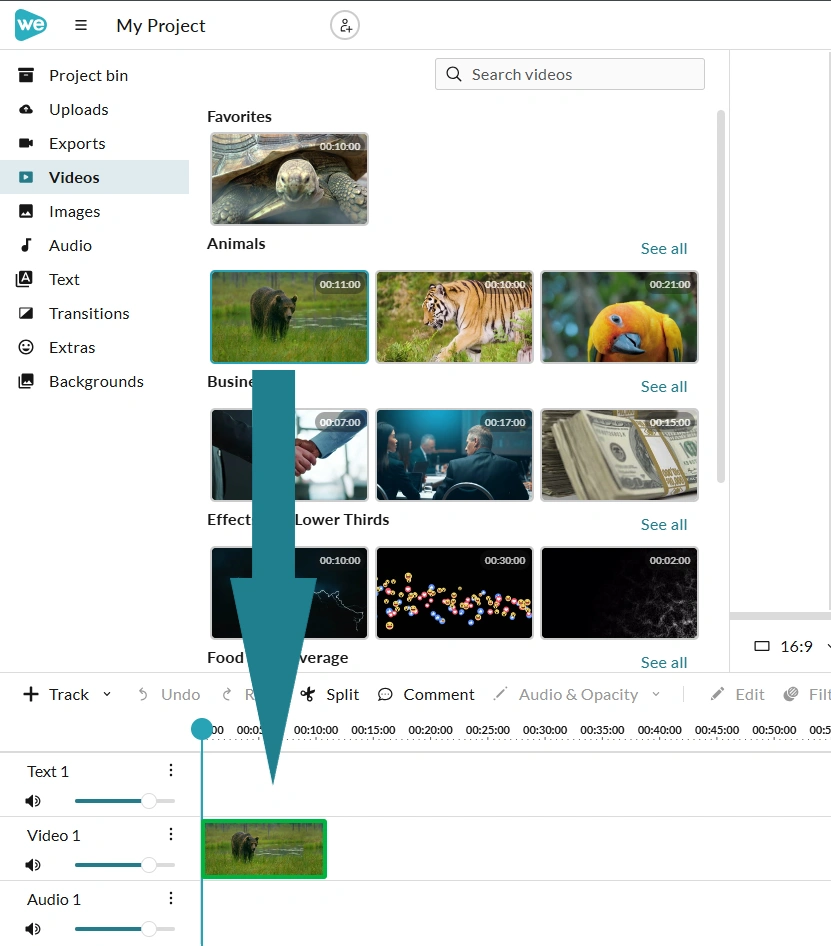Select the bear clip on Video 1 track
831x946 pixels.
tap(264, 849)
